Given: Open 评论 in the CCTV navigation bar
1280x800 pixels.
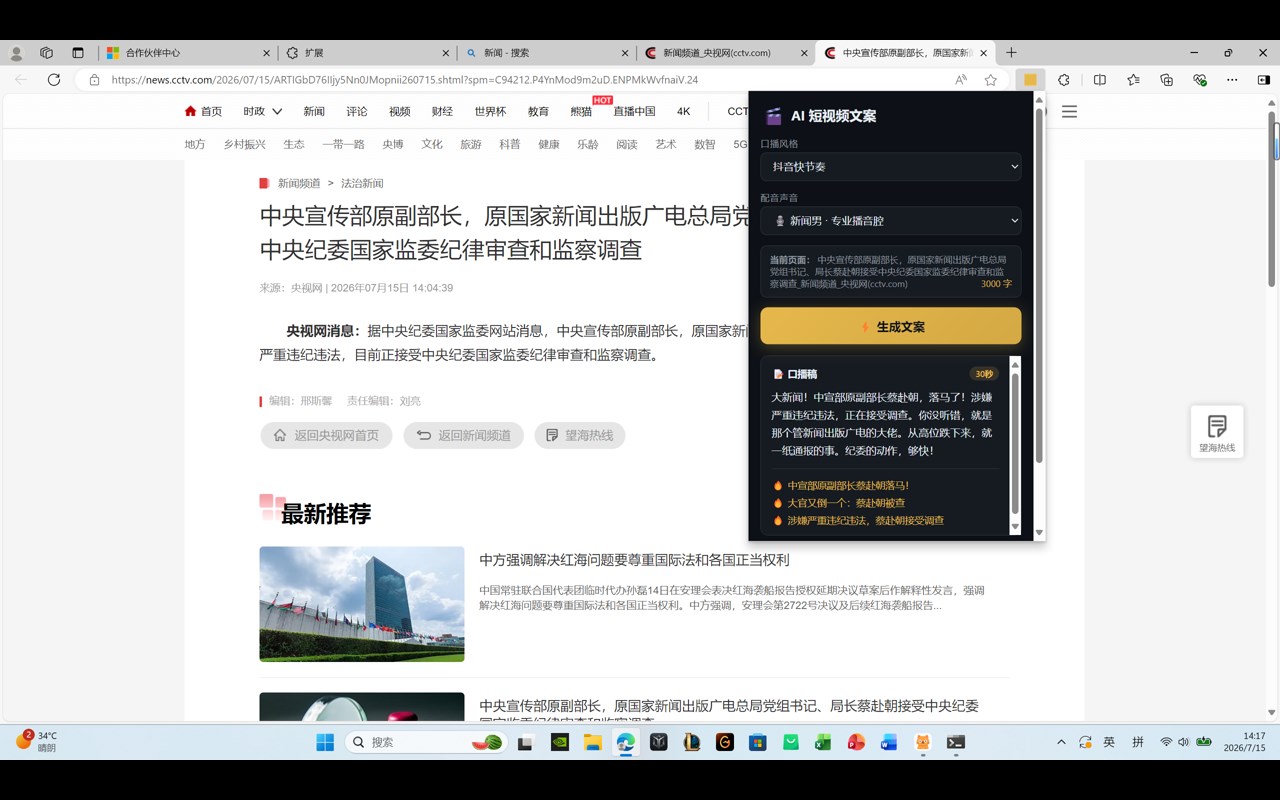Looking at the screenshot, I should (357, 111).
